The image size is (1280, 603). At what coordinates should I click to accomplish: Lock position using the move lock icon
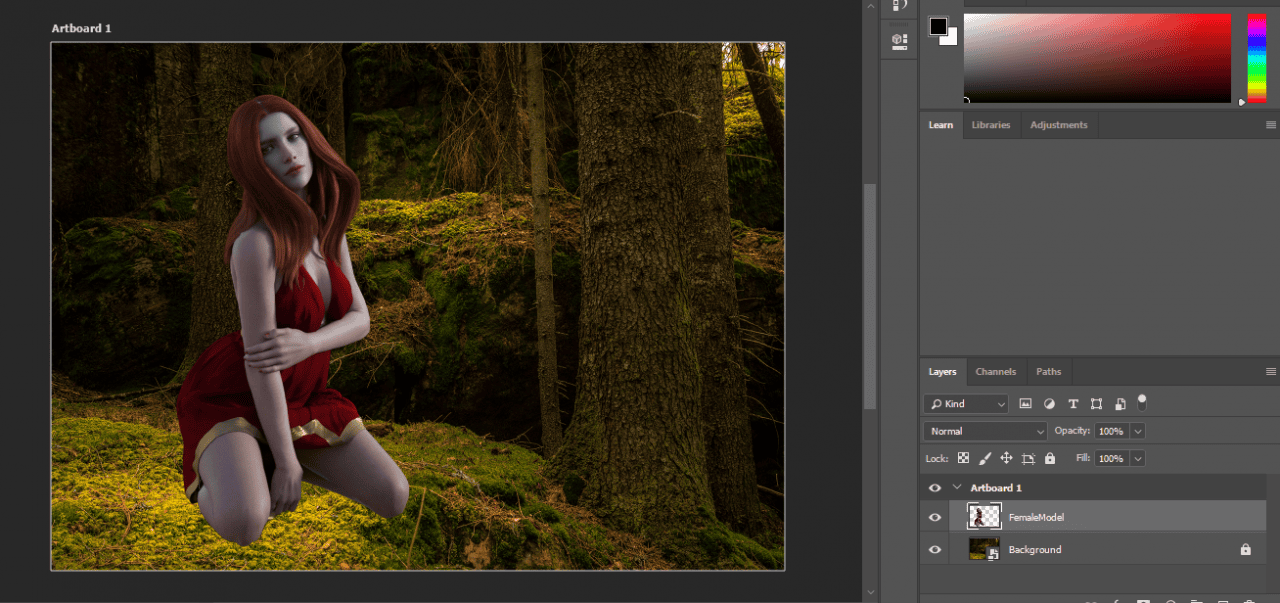[x=1007, y=458]
